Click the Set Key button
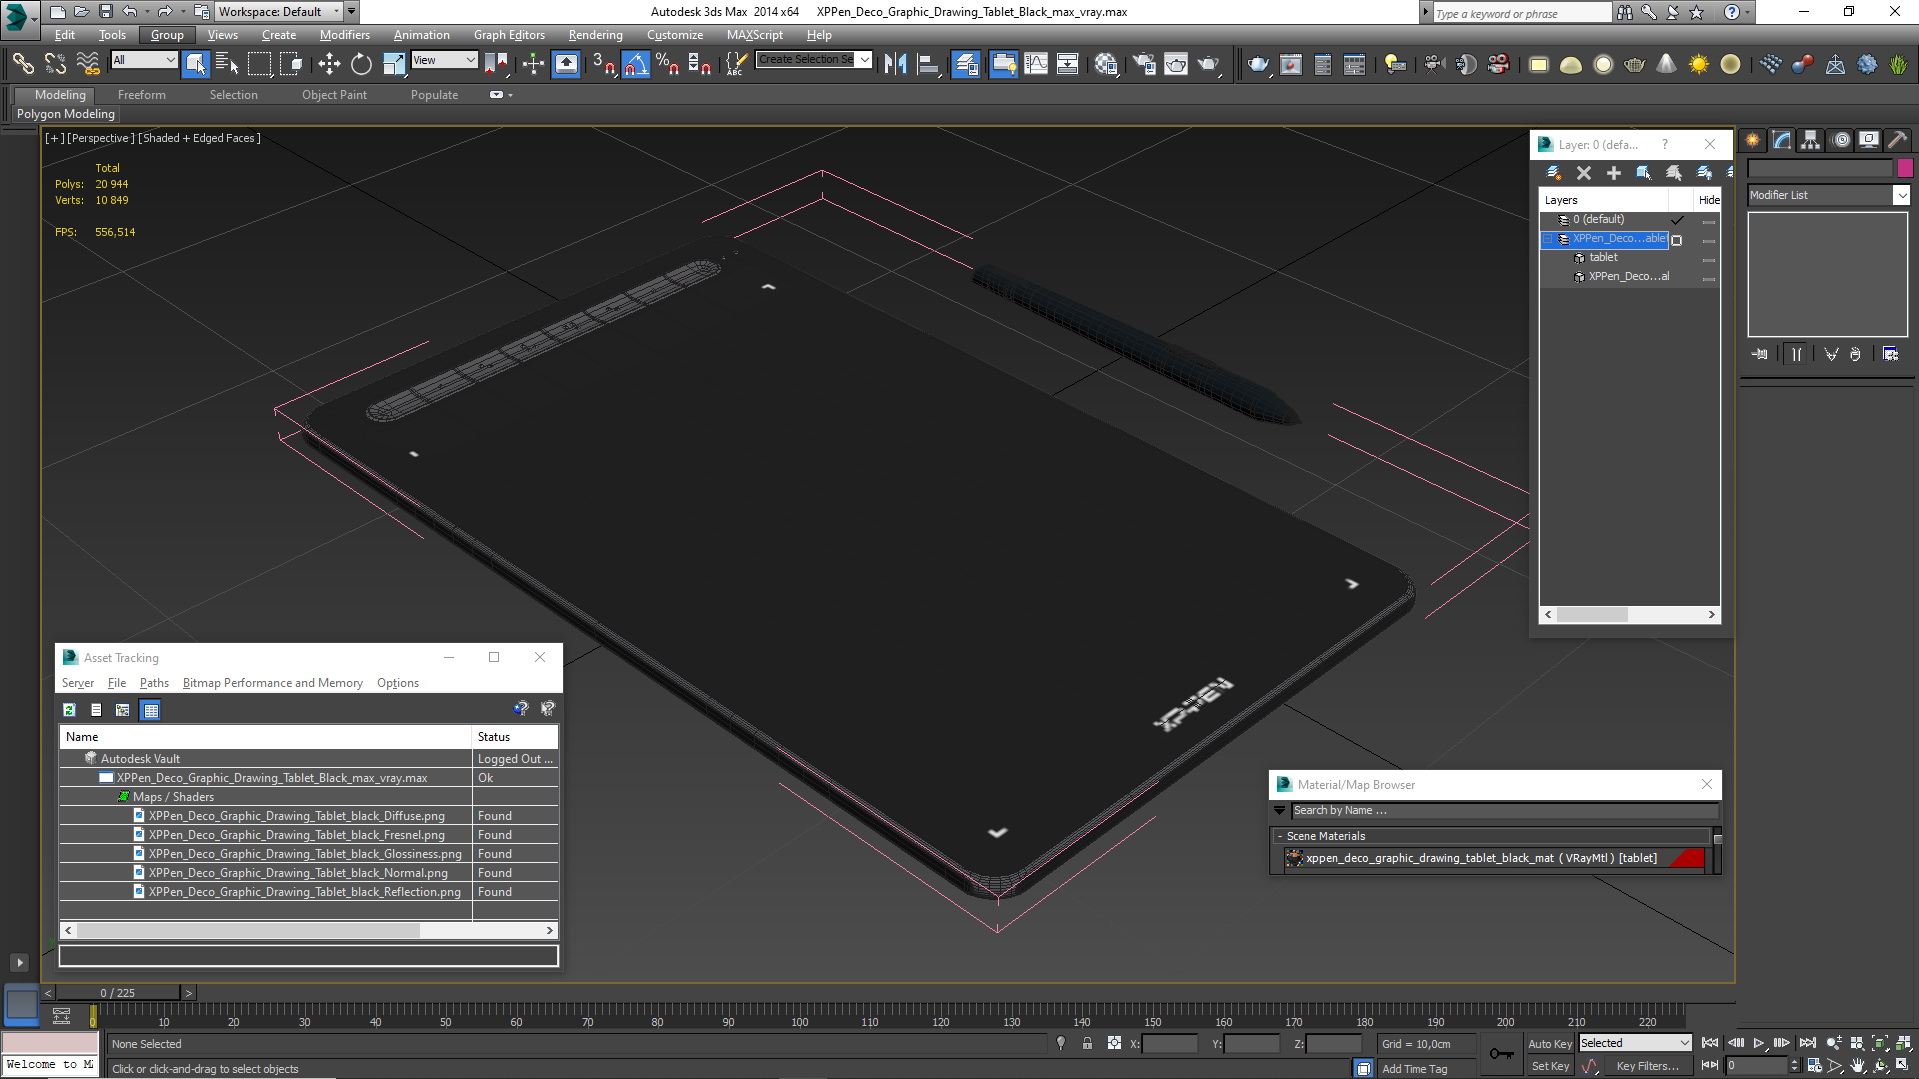 click(x=1550, y=1066)
